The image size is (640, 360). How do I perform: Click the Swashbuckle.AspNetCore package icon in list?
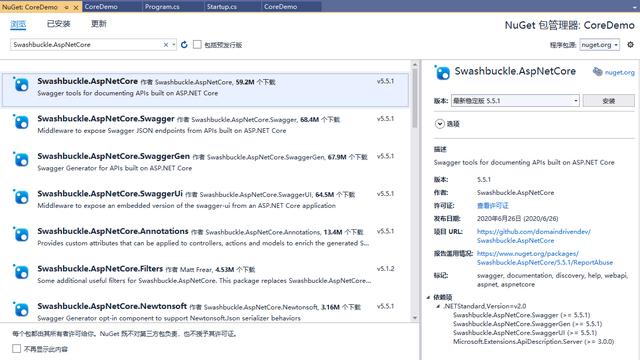pos(21,85)
